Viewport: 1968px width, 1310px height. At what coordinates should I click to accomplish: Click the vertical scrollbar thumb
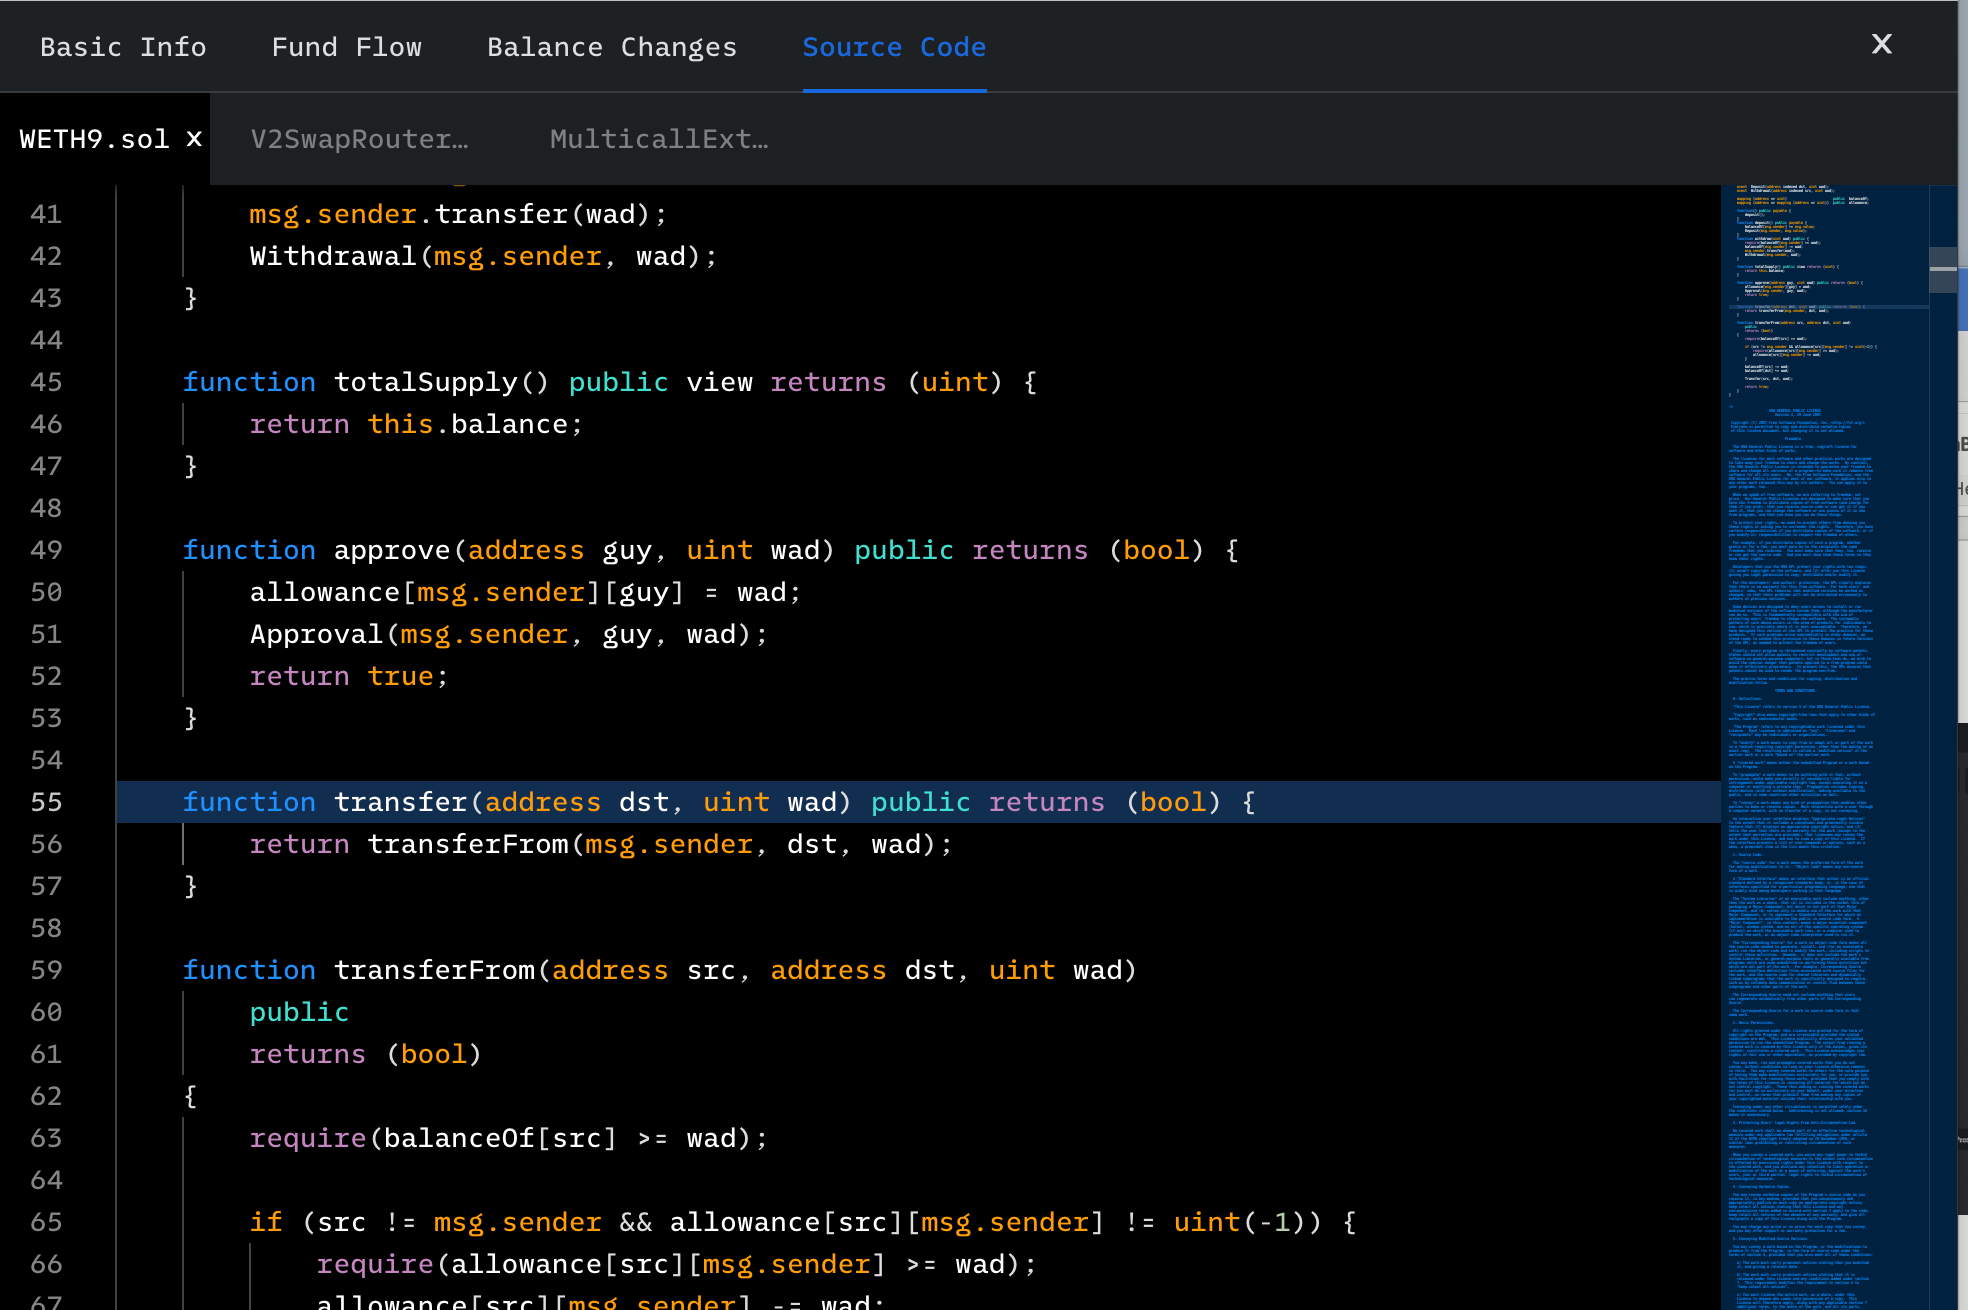(1943, 268)
